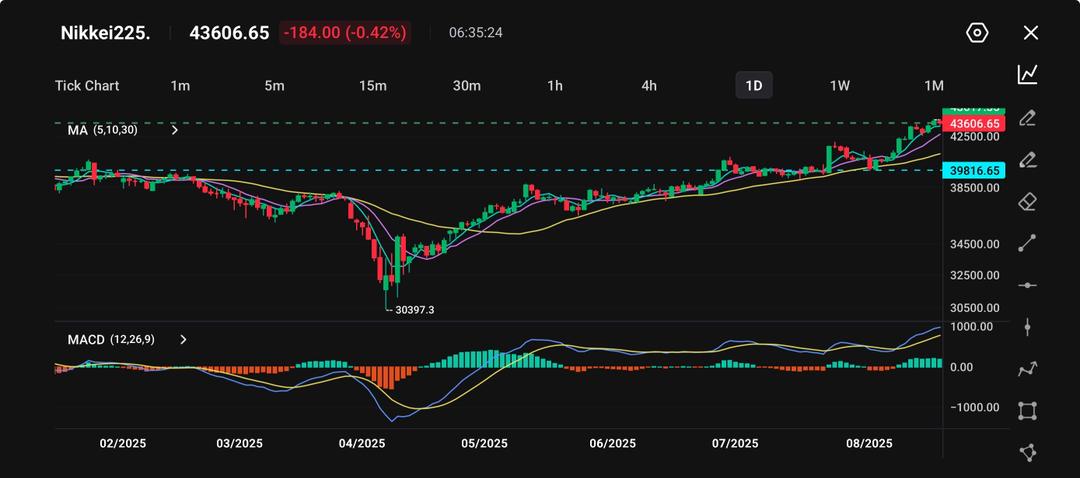Select the rectangle shape tool
Screen dimensions: 1080x478
point(1027,411)
